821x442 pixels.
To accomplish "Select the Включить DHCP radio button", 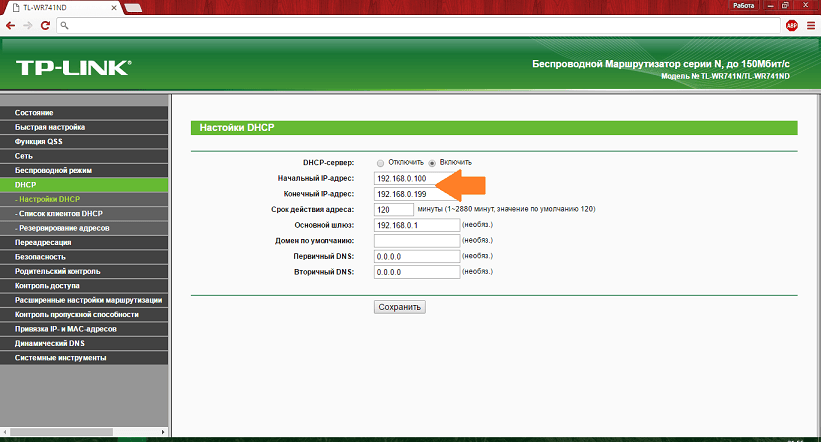I will (x=433, y=162).
